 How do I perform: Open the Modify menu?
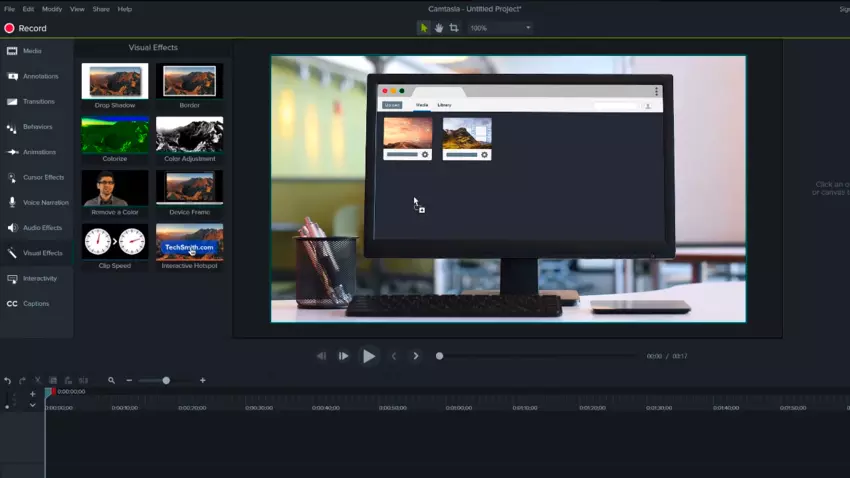click(52, 9)
